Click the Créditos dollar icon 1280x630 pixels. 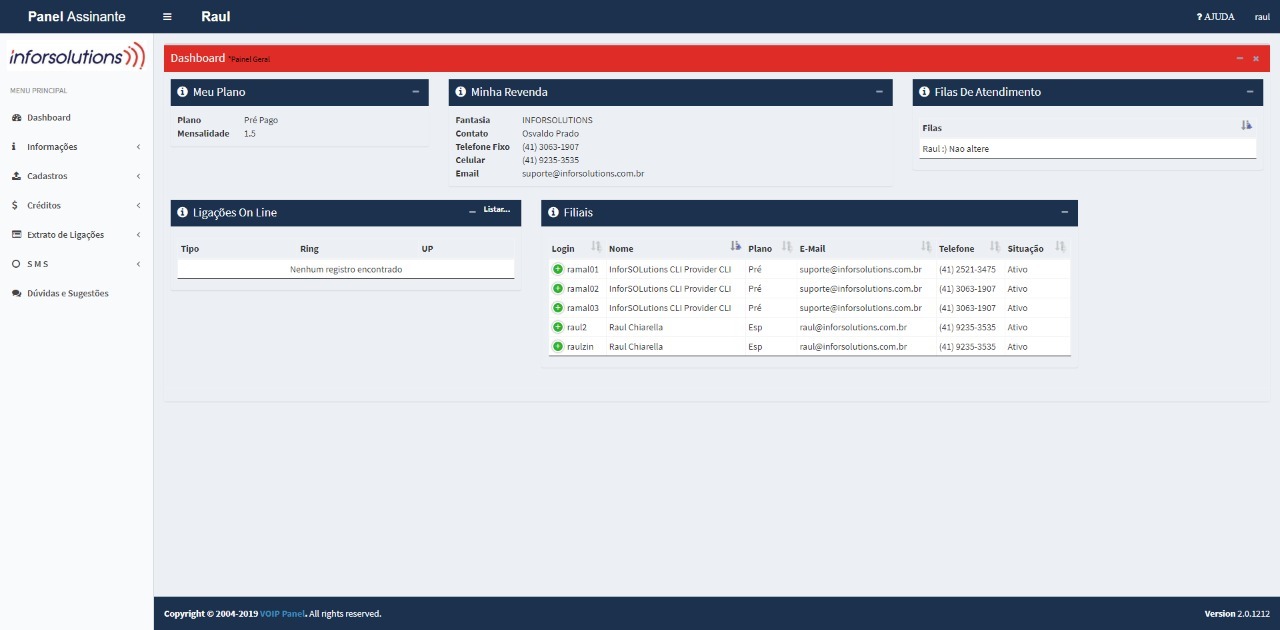point(14,205)
